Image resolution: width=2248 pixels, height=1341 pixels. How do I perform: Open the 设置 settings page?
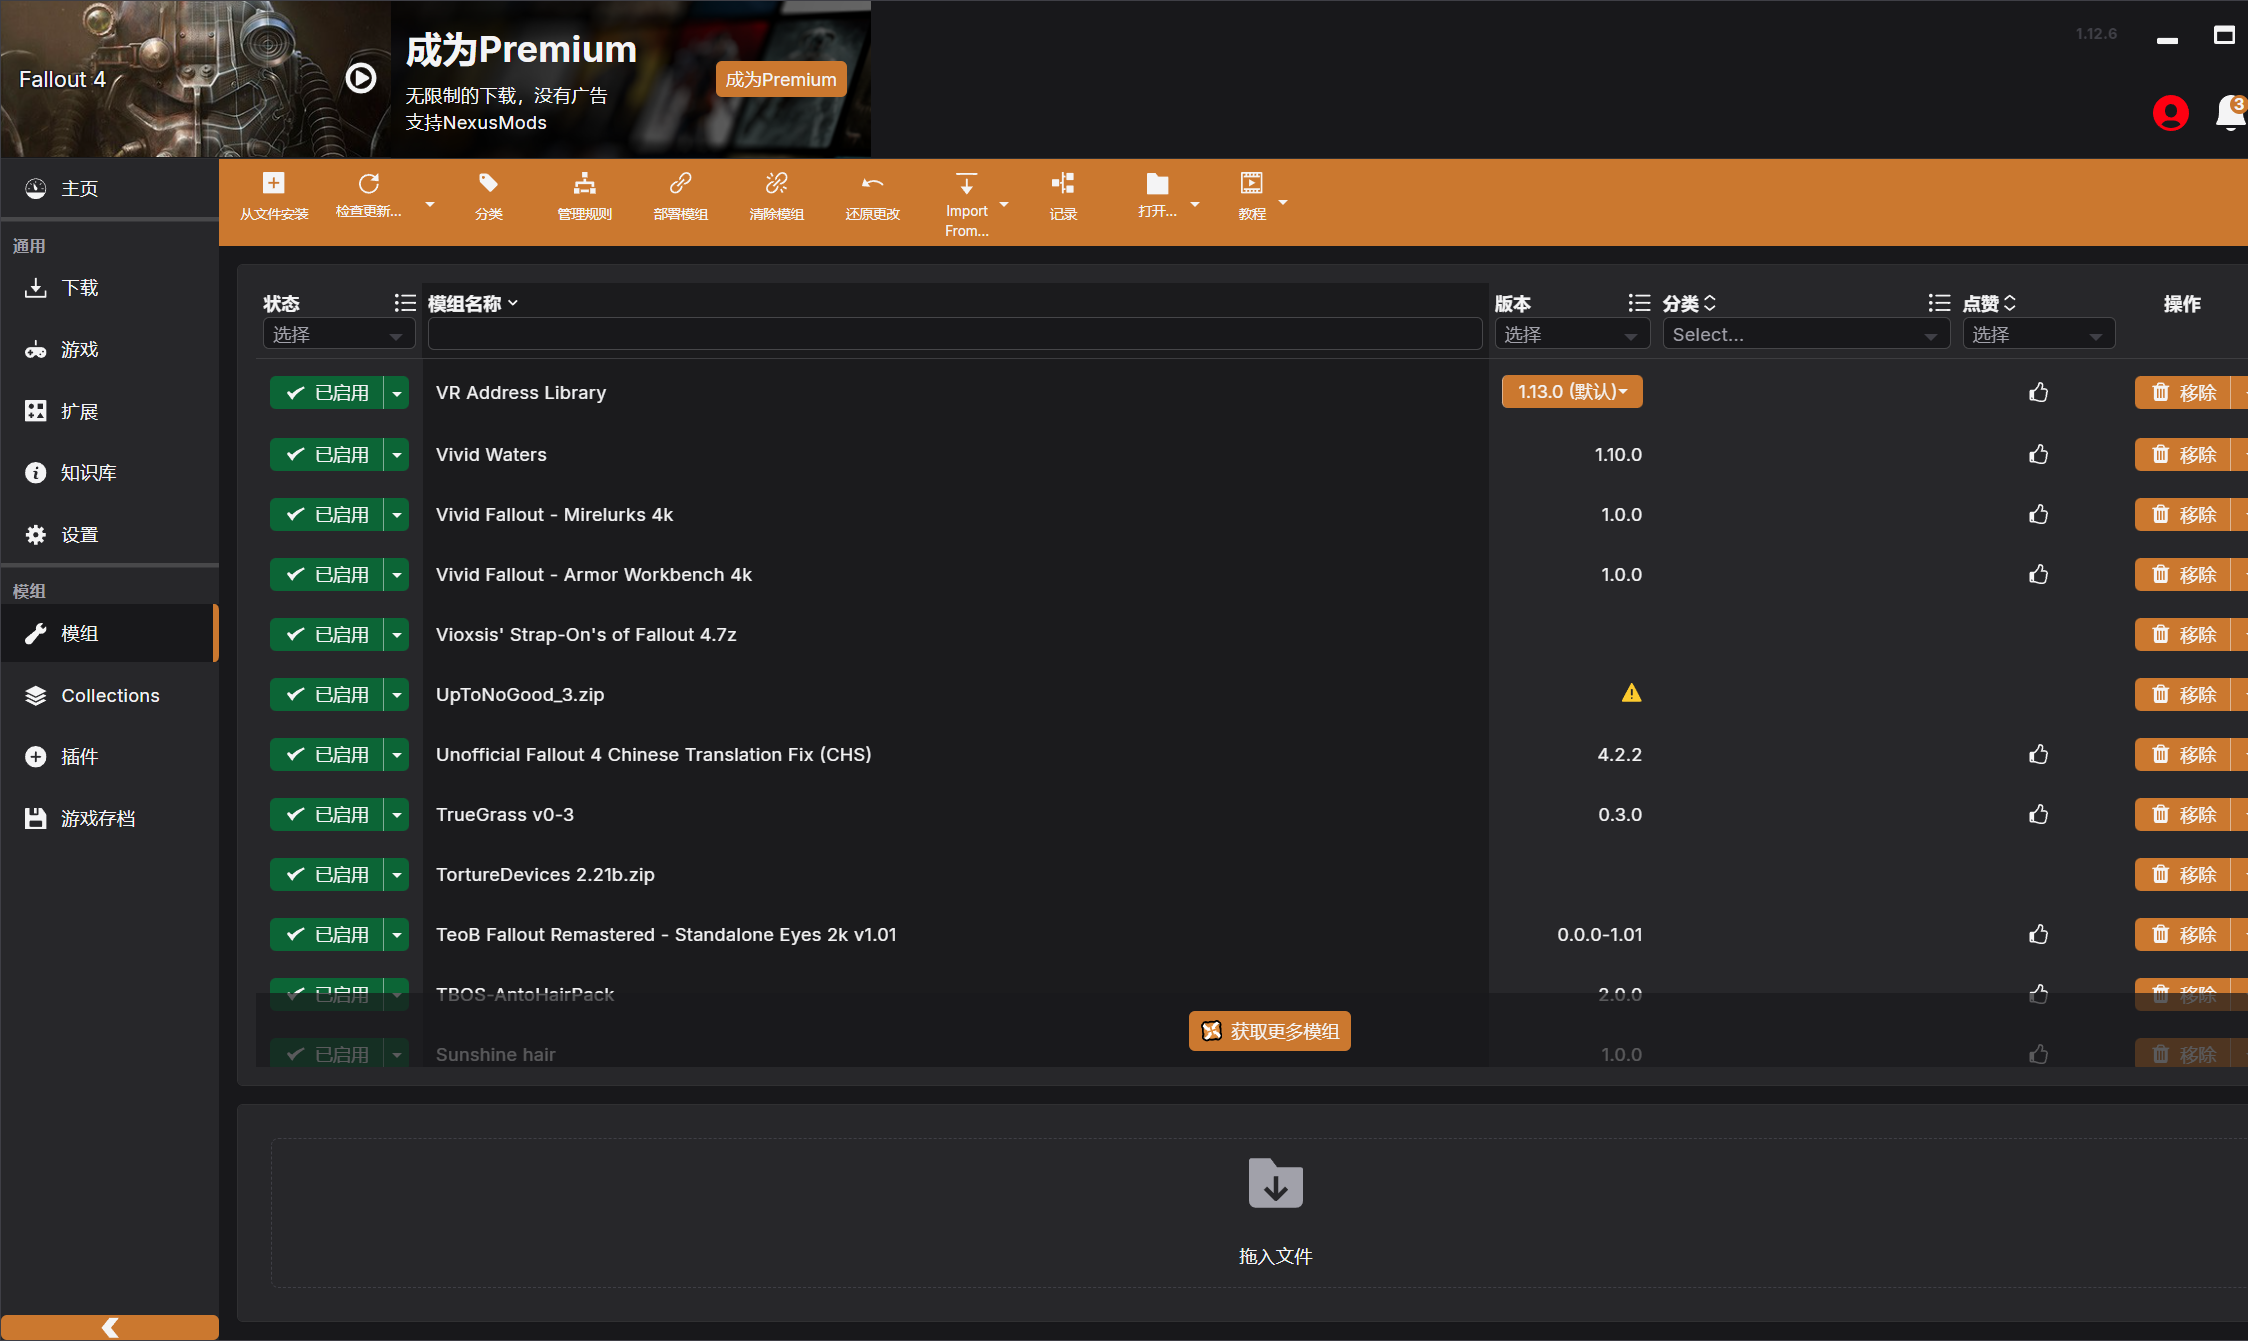click(109, 535)
